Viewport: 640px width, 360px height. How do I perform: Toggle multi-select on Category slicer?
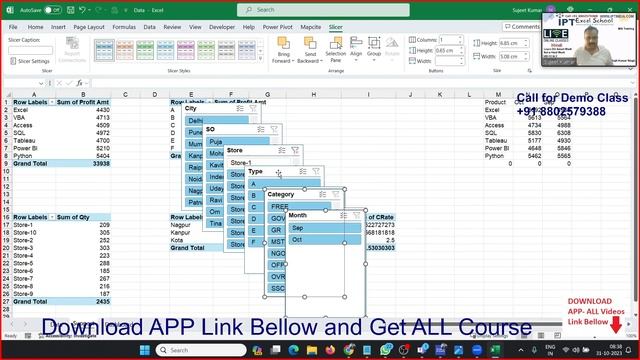[323, 194]
